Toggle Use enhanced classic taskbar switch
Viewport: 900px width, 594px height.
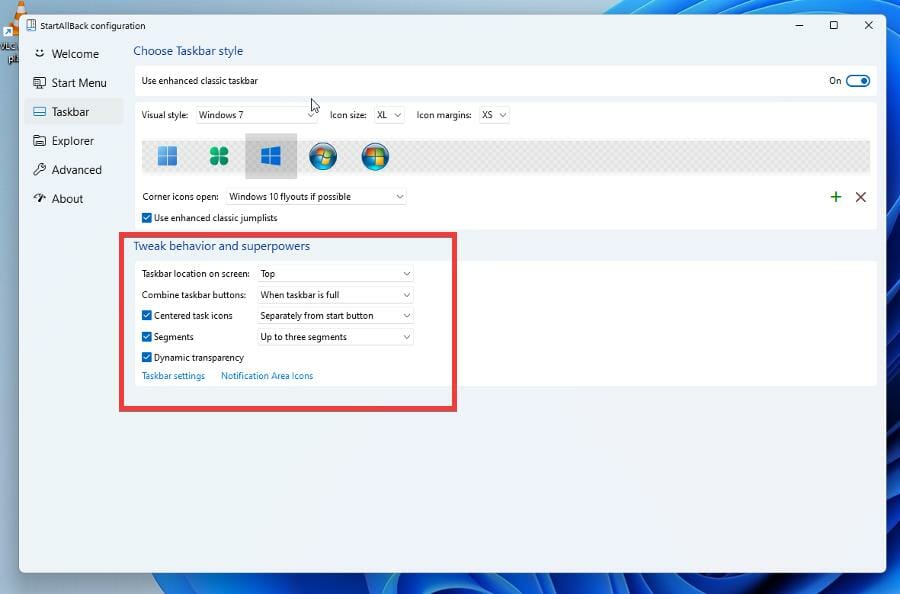[x=858, y=81]
